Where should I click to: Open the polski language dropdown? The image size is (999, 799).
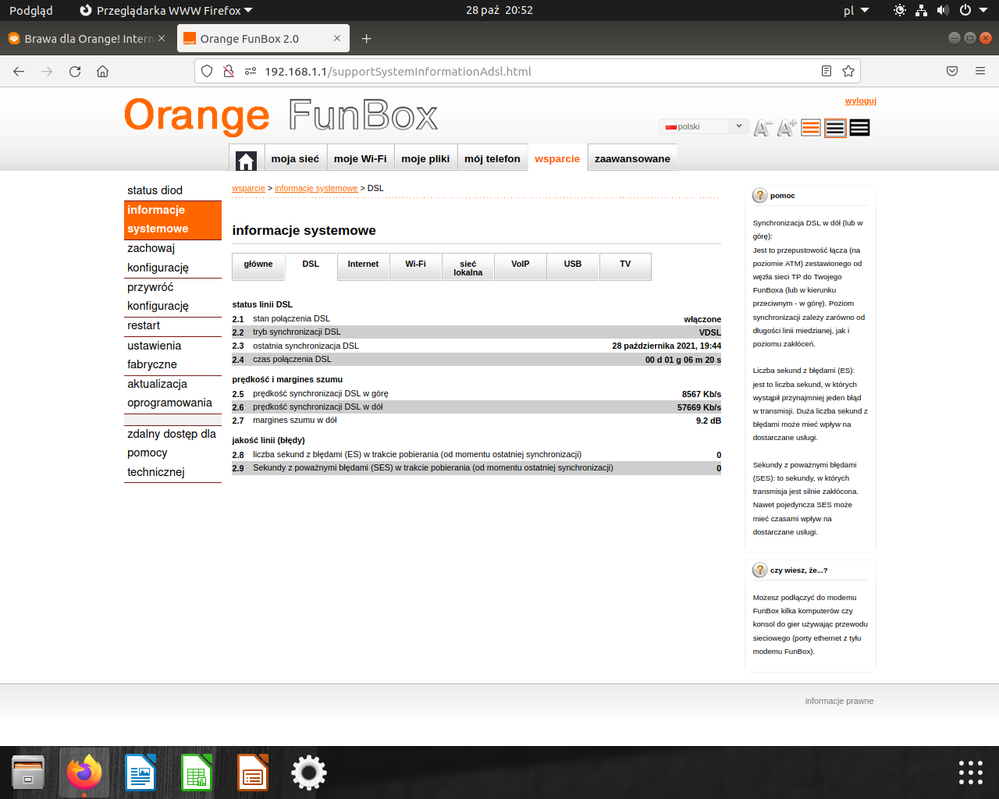pos(703,127)
